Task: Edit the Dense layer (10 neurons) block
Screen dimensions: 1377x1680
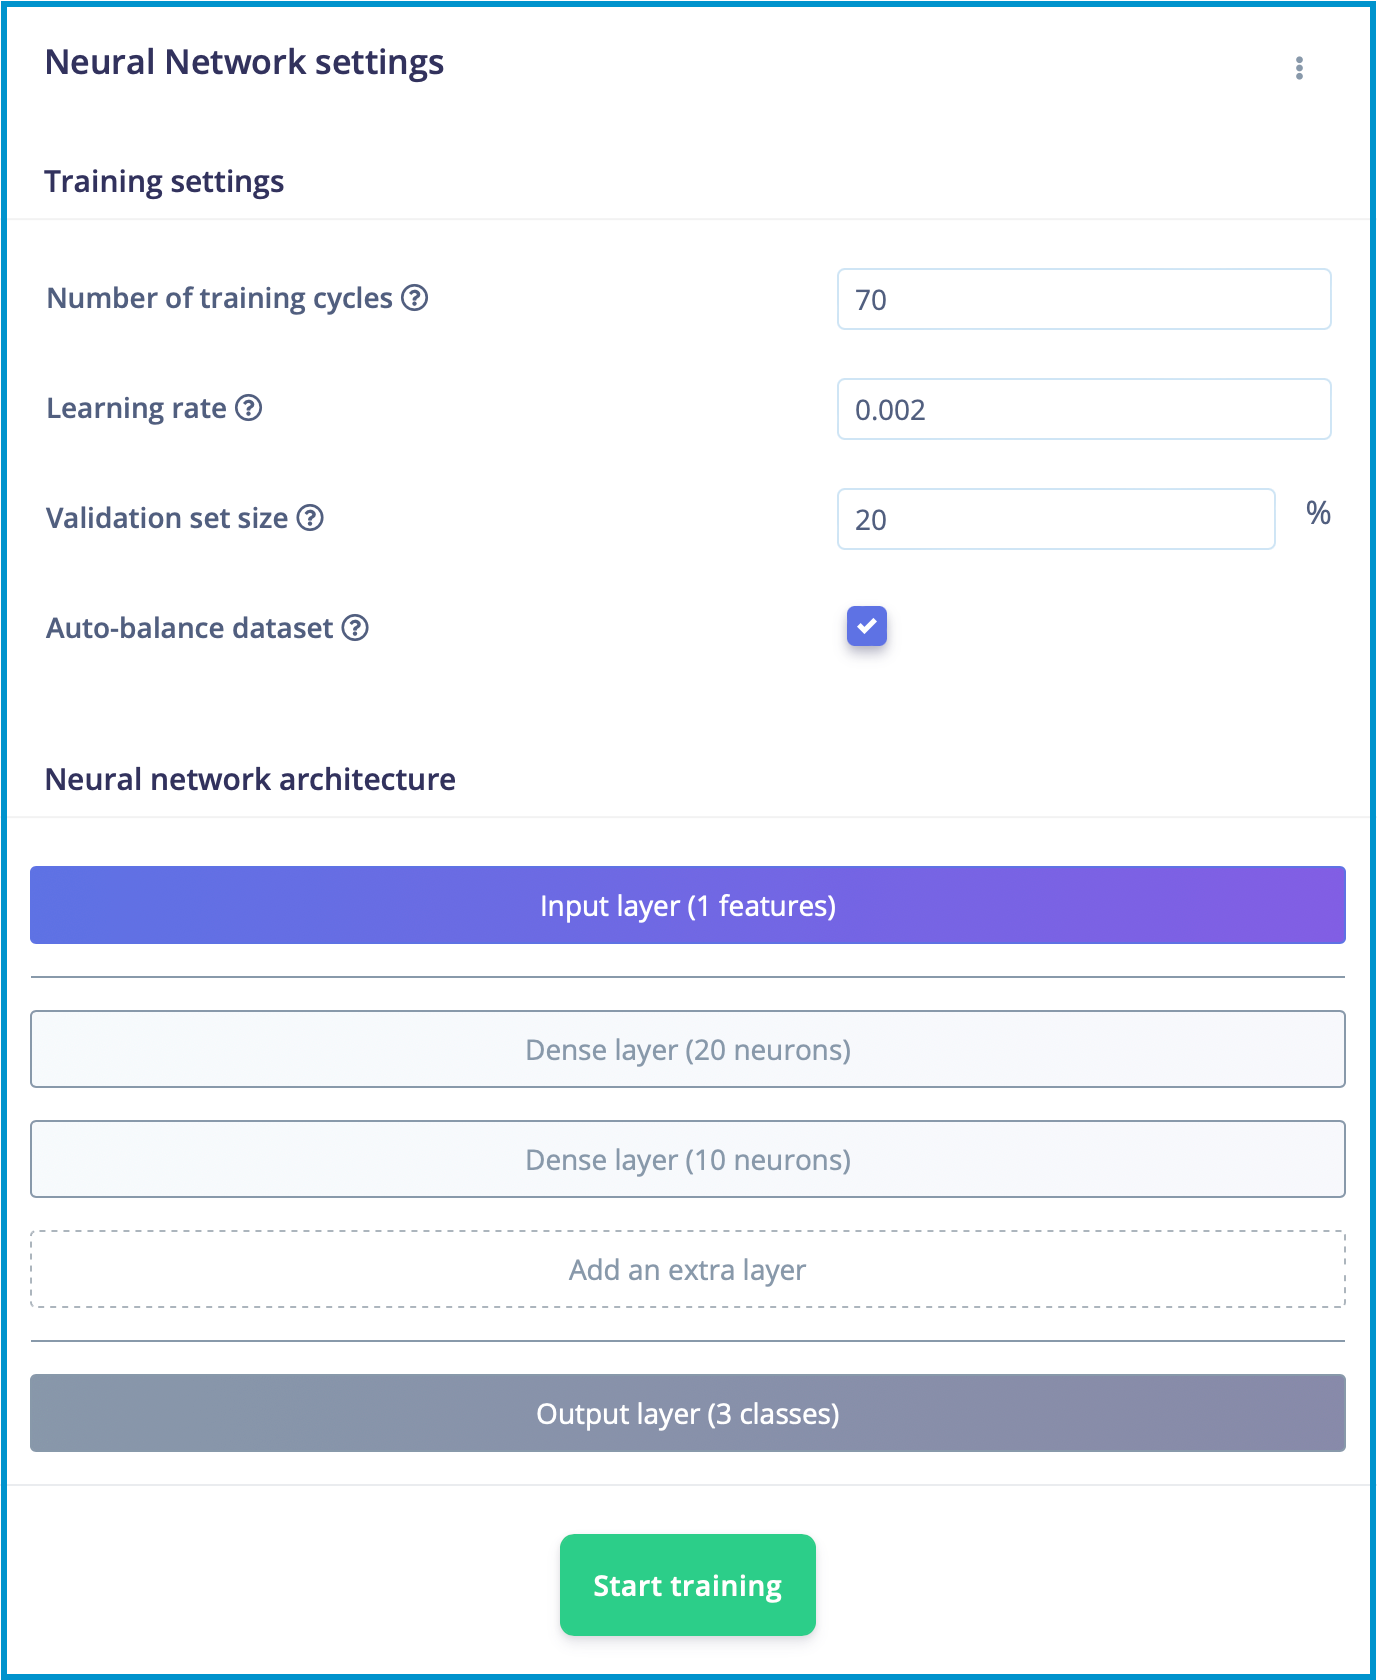Action: [688, 1159]
